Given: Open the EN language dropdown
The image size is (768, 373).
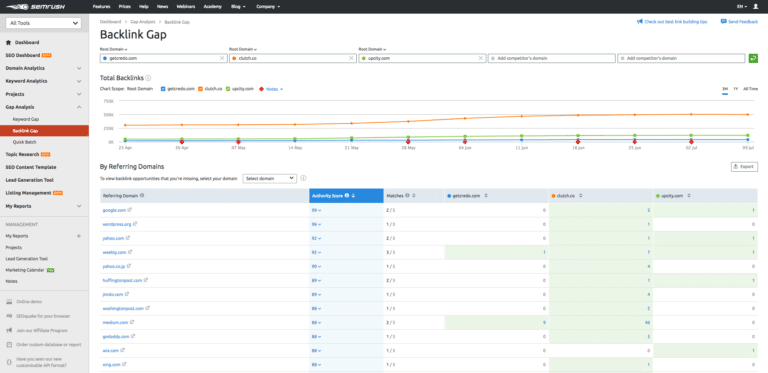Looking at the screenshot, I should tap(742, 7).
